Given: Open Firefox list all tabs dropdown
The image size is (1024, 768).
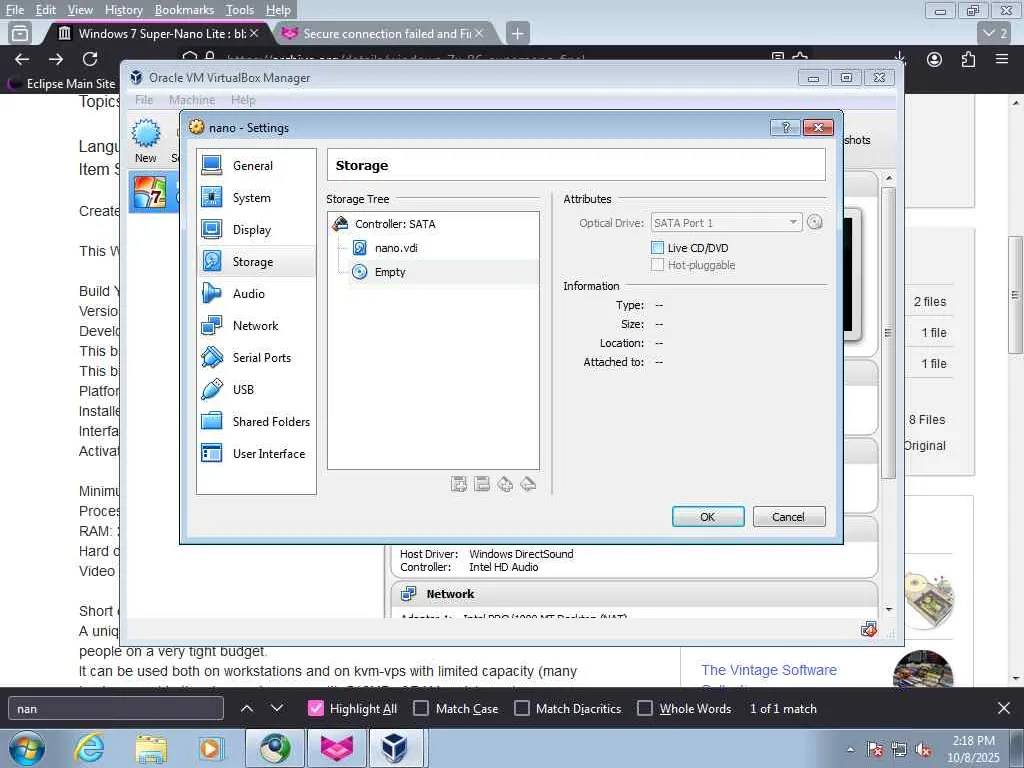Looking at the screenshot, I should pos(996,33).
